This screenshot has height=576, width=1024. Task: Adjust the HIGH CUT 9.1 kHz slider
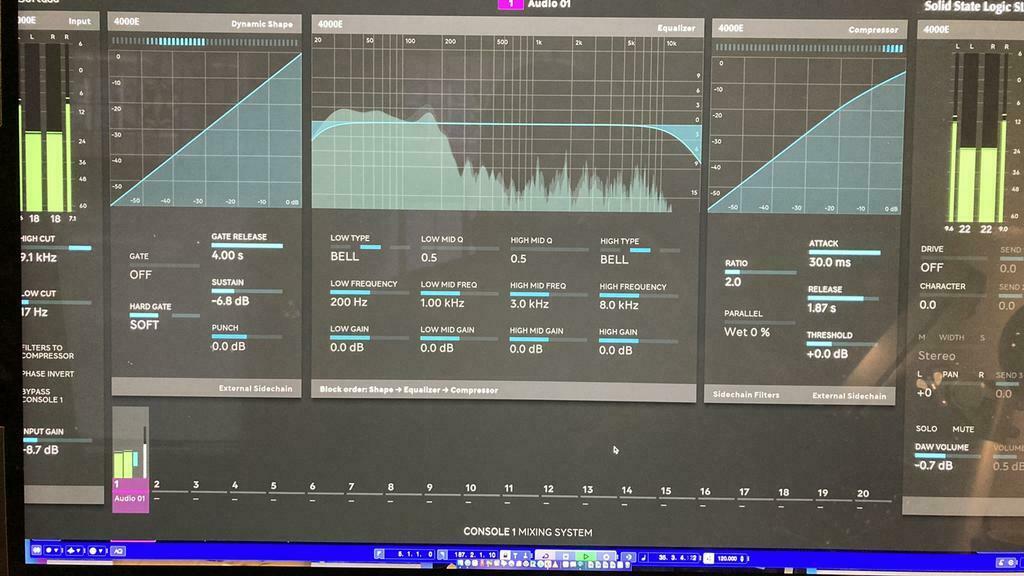56,248
